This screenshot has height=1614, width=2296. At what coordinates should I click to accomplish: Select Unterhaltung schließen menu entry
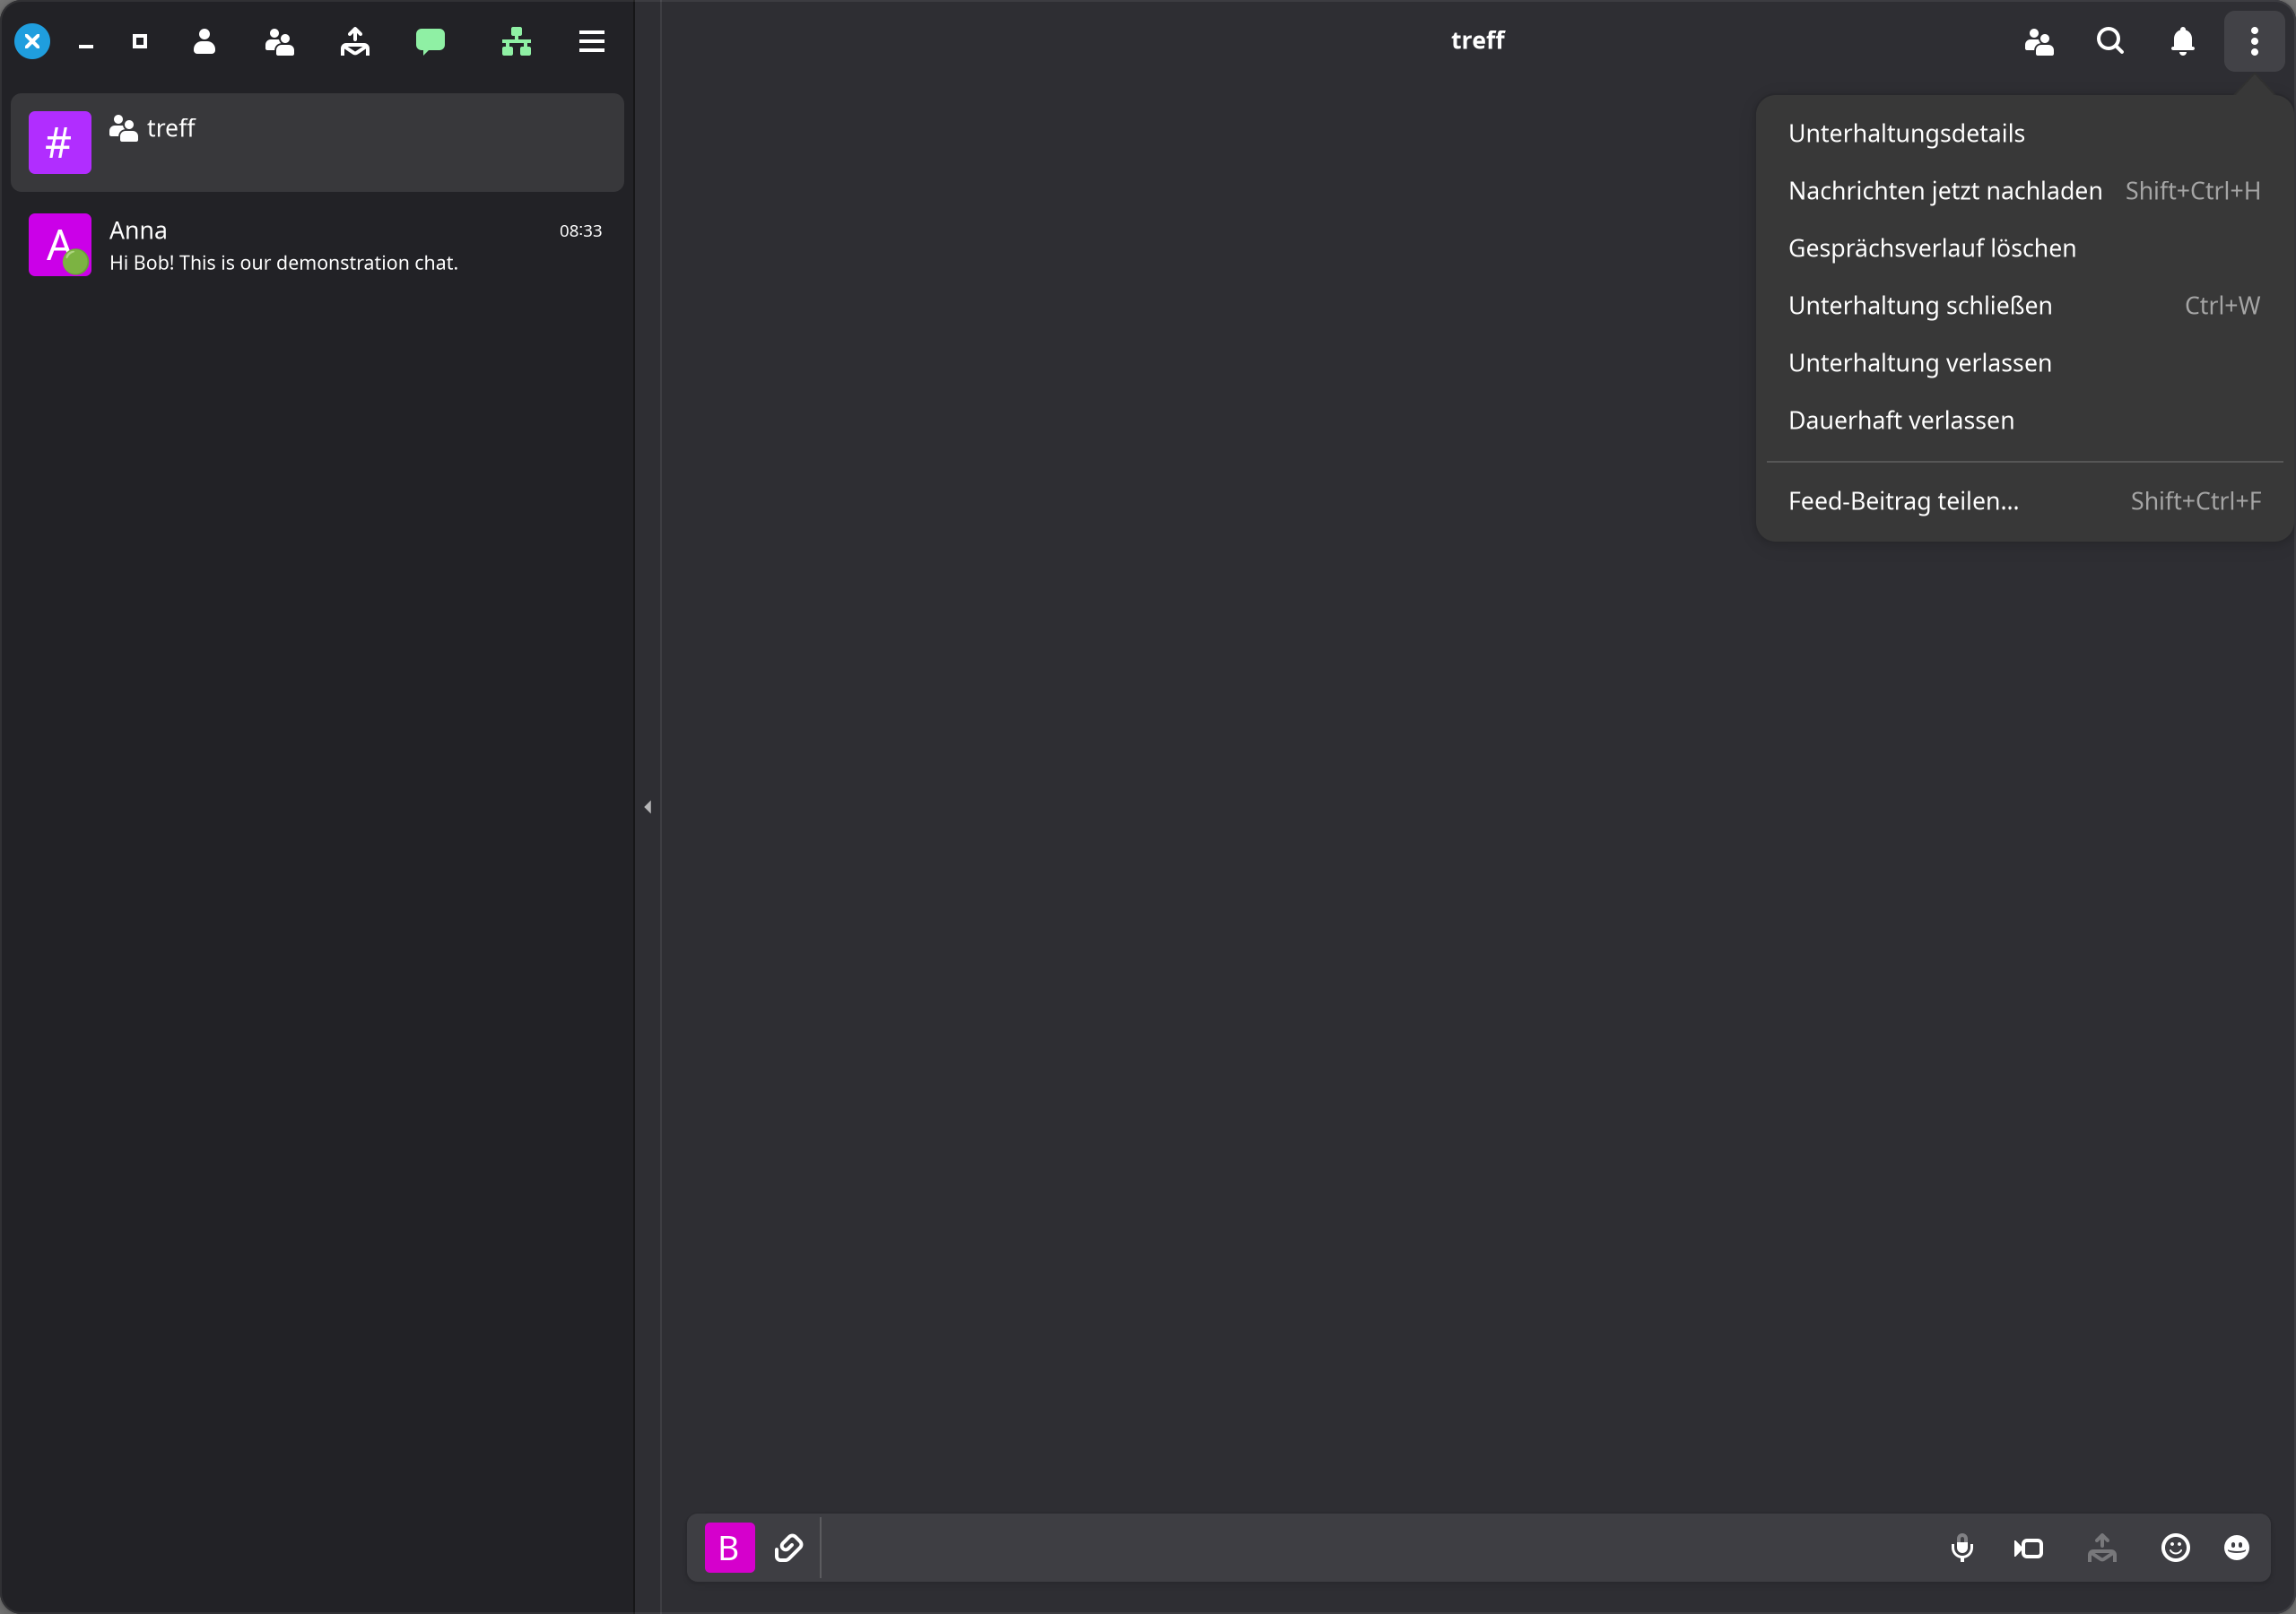tap(2025, 305)
